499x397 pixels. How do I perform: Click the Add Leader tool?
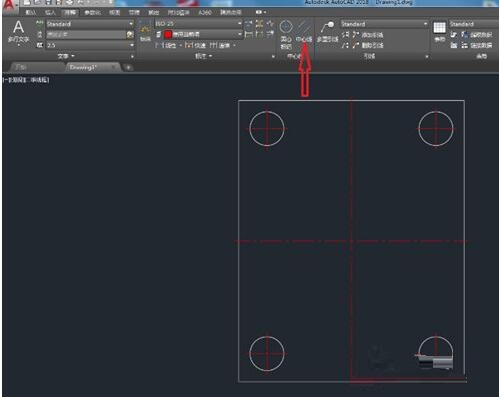(x=368, y=35)
